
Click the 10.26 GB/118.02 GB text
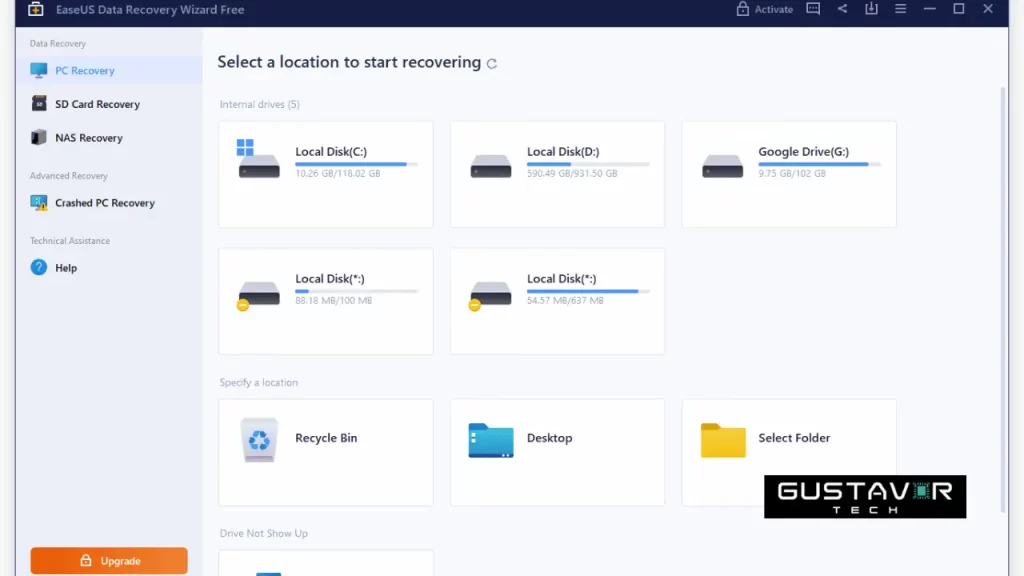(338, 174)
